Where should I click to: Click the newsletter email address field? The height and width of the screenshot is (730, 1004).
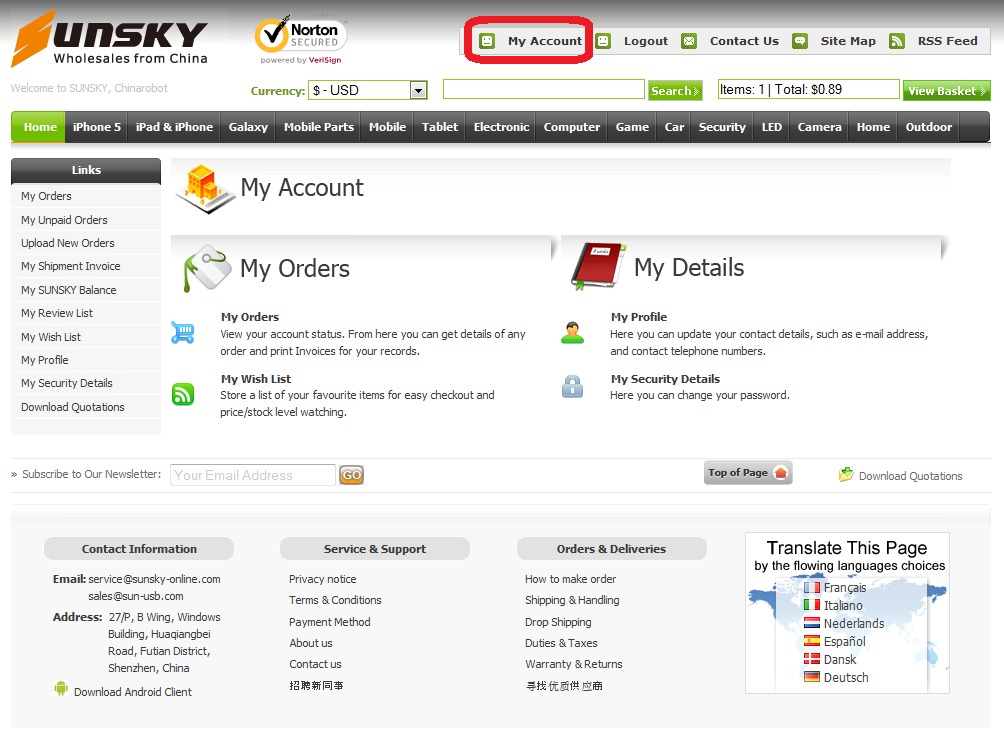[251, 474]
